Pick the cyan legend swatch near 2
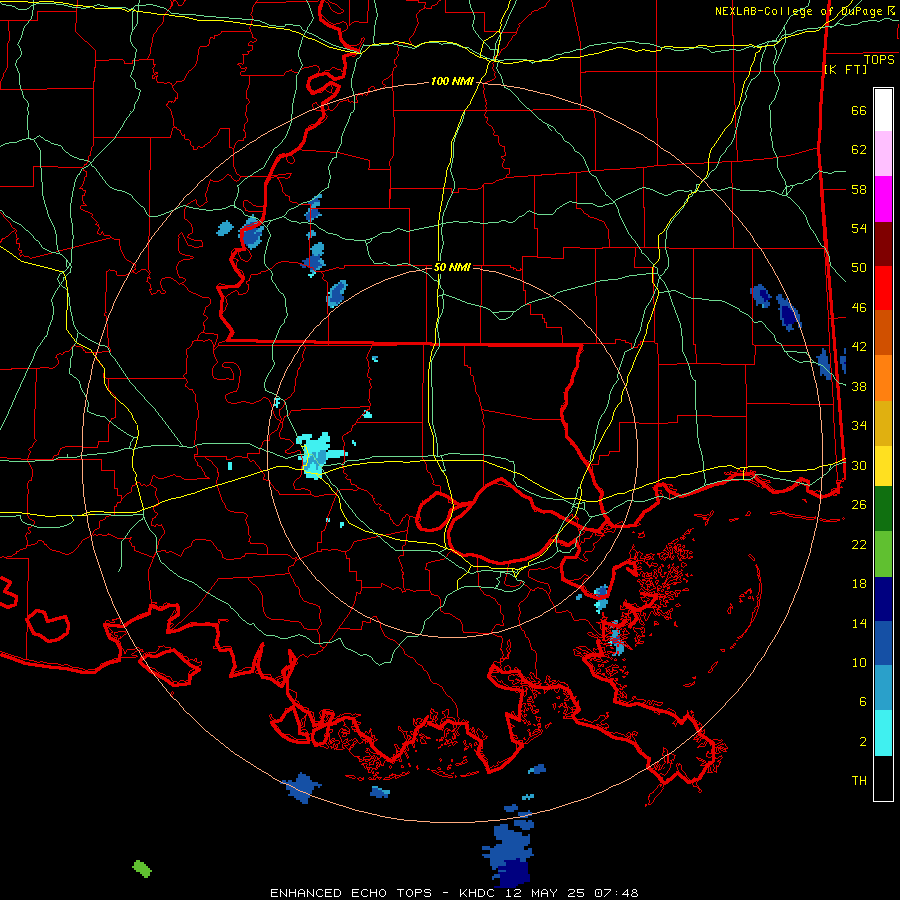The image size is (900, 900). click(x=883, y=733)
